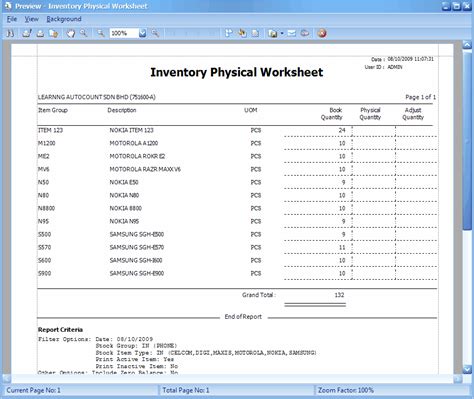Click the Book Quantity column header

[x=332, y=114]
